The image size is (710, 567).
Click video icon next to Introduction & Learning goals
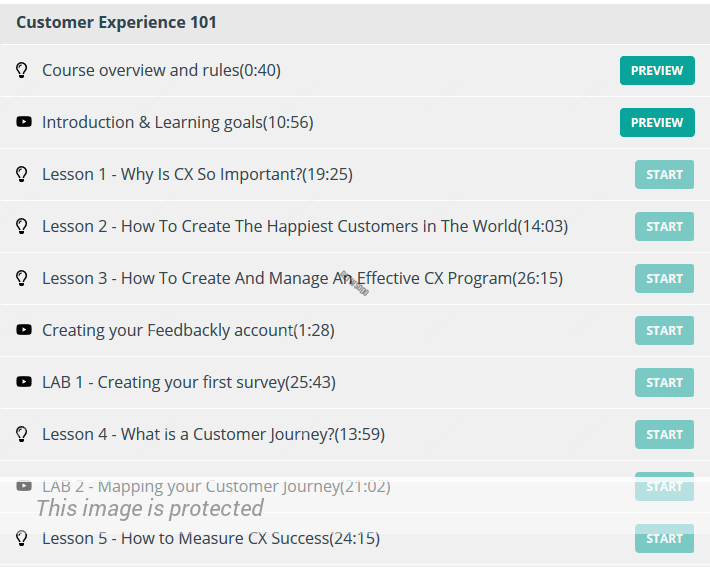pyautogui.click(x=24, y=122)
